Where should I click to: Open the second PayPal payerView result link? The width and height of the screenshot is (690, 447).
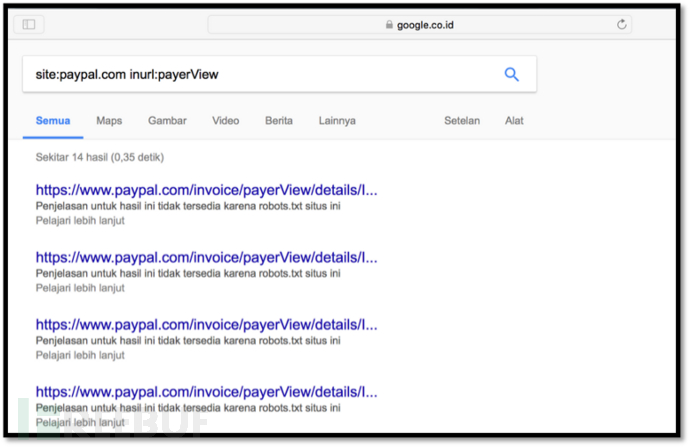[206, 257]
